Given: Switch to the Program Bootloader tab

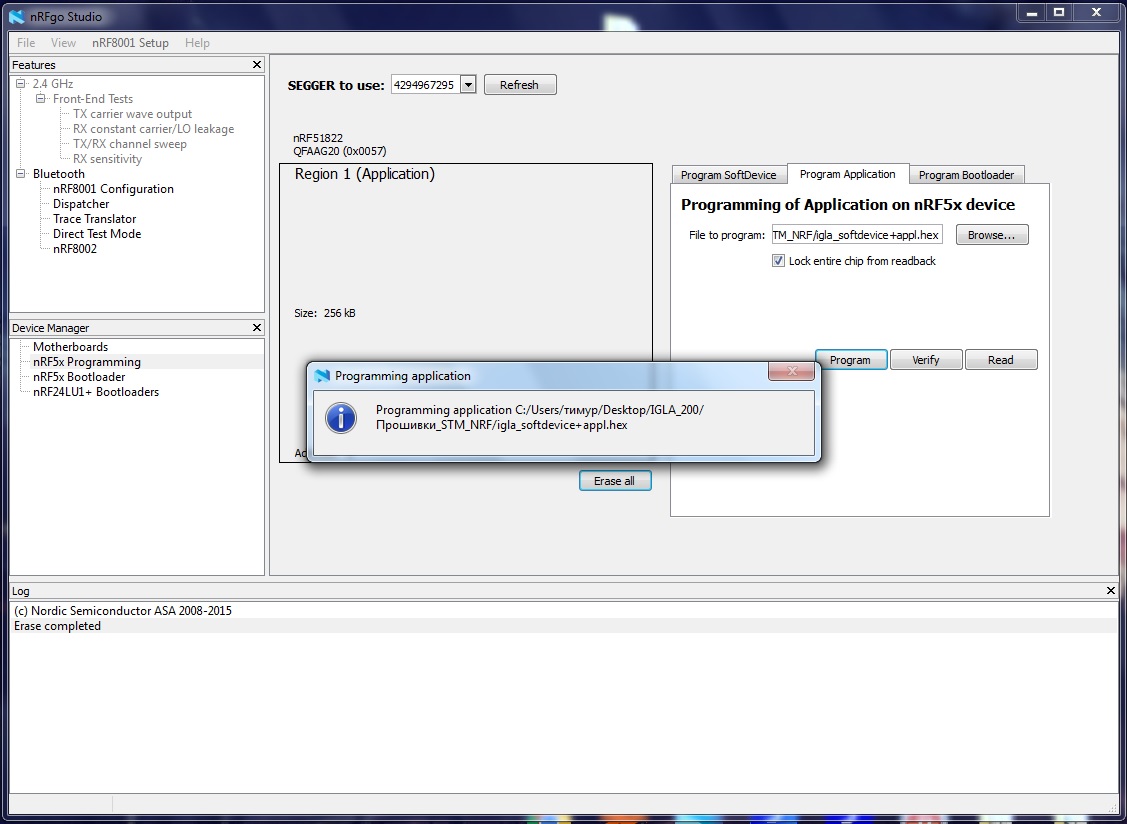Looking at the screenshot, I should coord(966,175).
